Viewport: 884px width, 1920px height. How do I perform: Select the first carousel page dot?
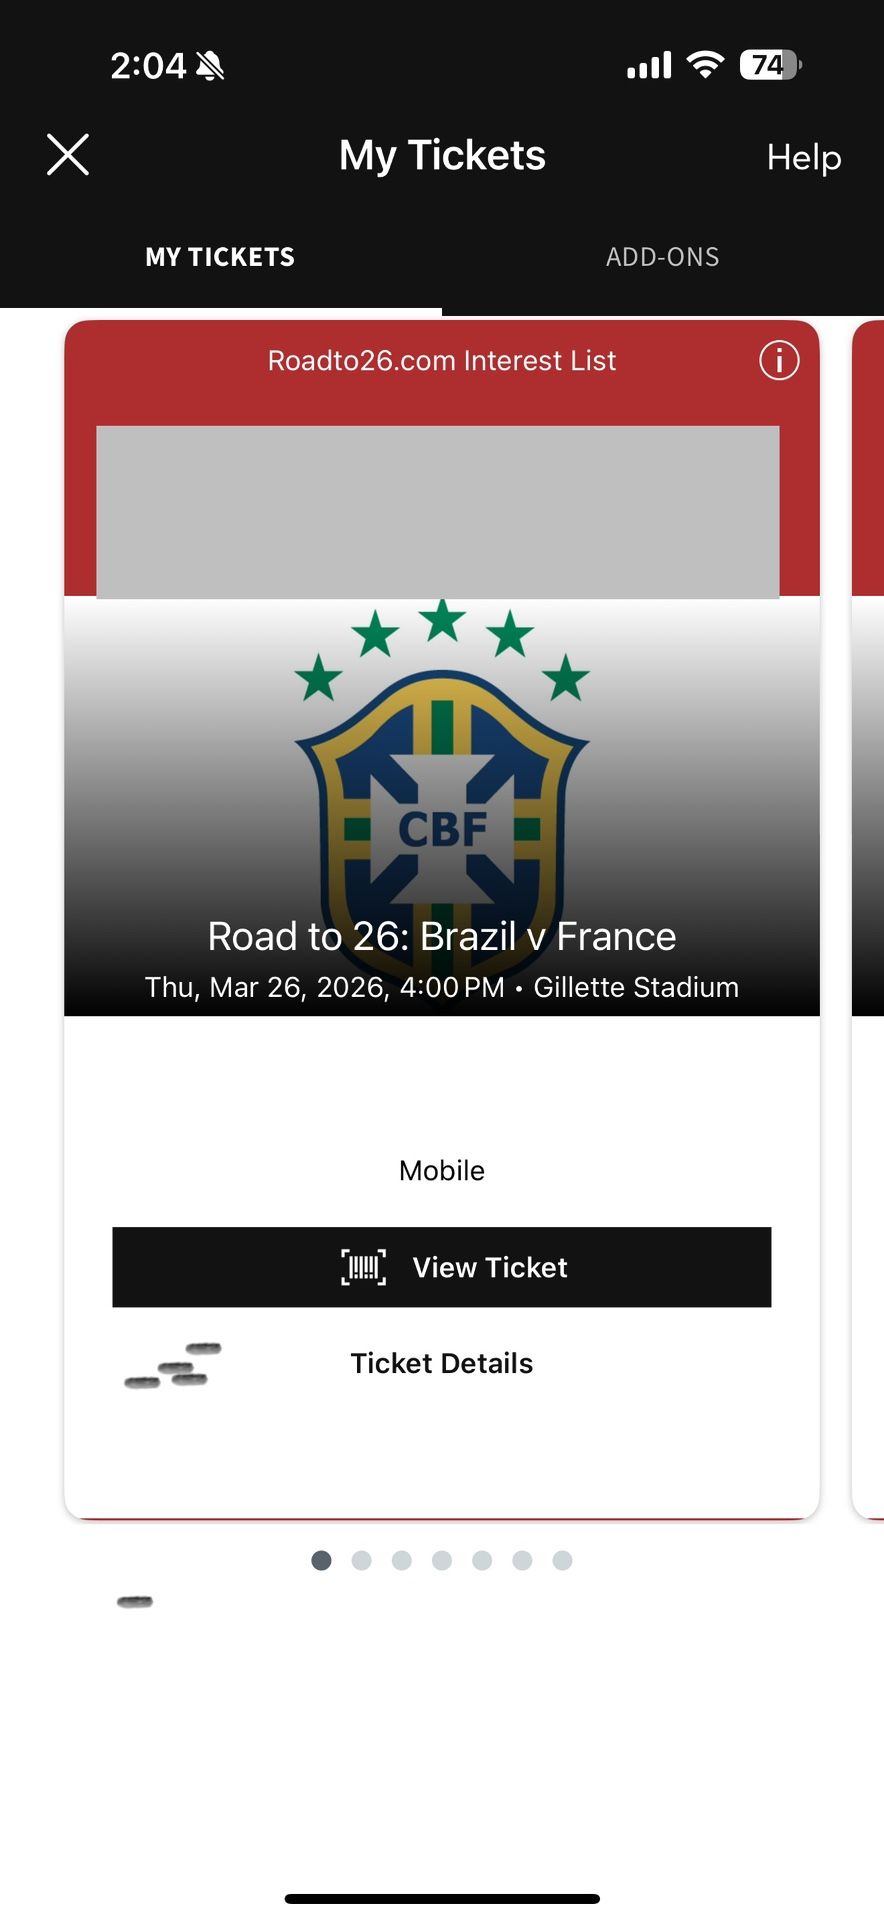(x=322, y=1560)
